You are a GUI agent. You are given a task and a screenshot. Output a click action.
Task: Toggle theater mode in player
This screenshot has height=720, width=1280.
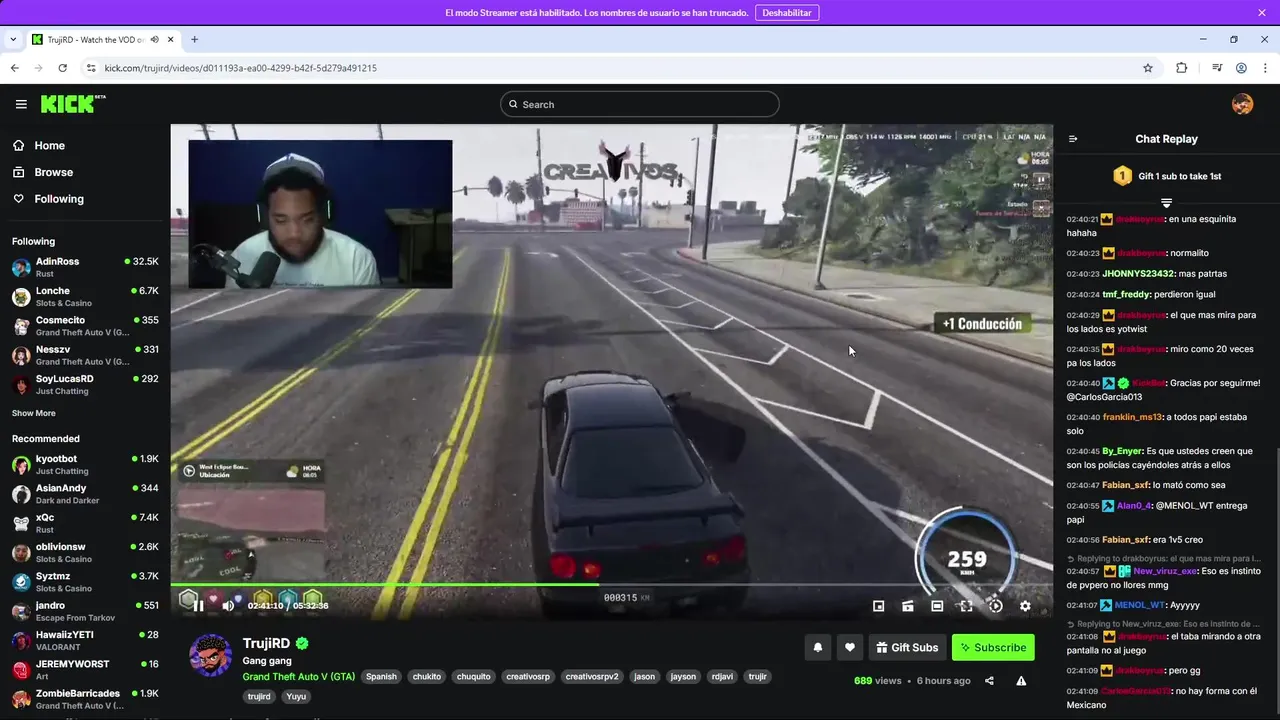937,606
